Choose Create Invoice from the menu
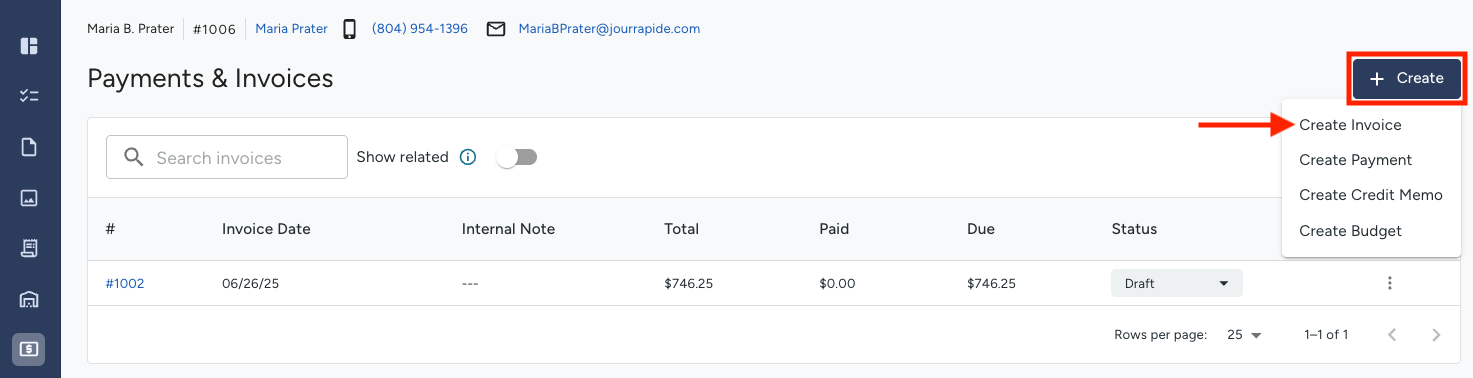The width and height of the screenshot is (1473, 378). (x=1350, y=125)
